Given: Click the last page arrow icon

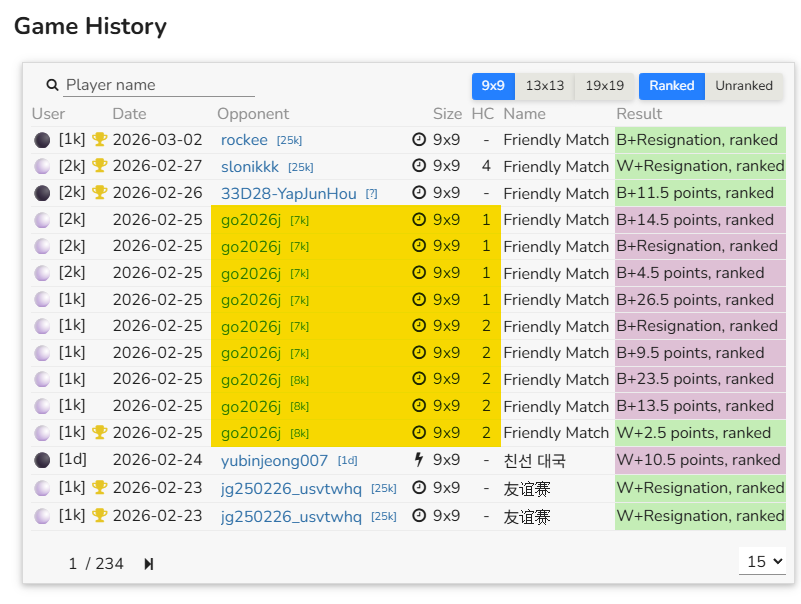Looking at the screenshot, I should pyautogui.click(x=149, y=564).
